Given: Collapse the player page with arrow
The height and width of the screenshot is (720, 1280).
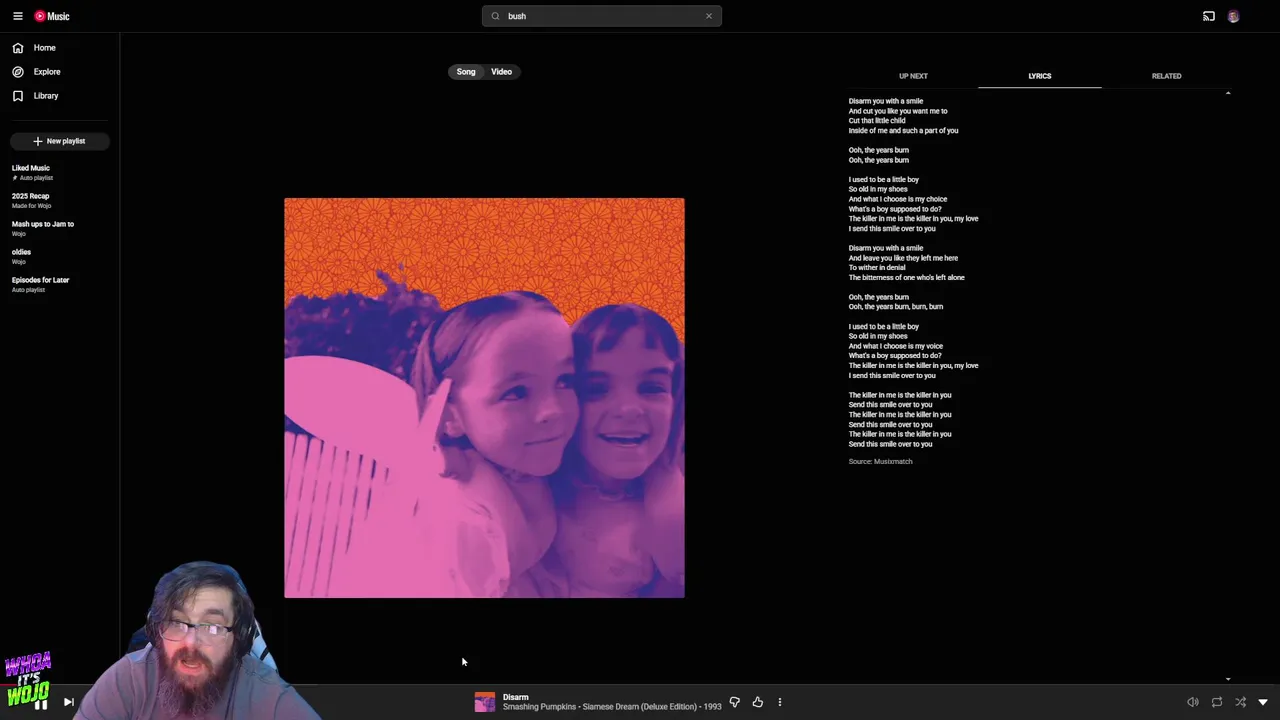Looking at the screenshot, I should 1263,702.
